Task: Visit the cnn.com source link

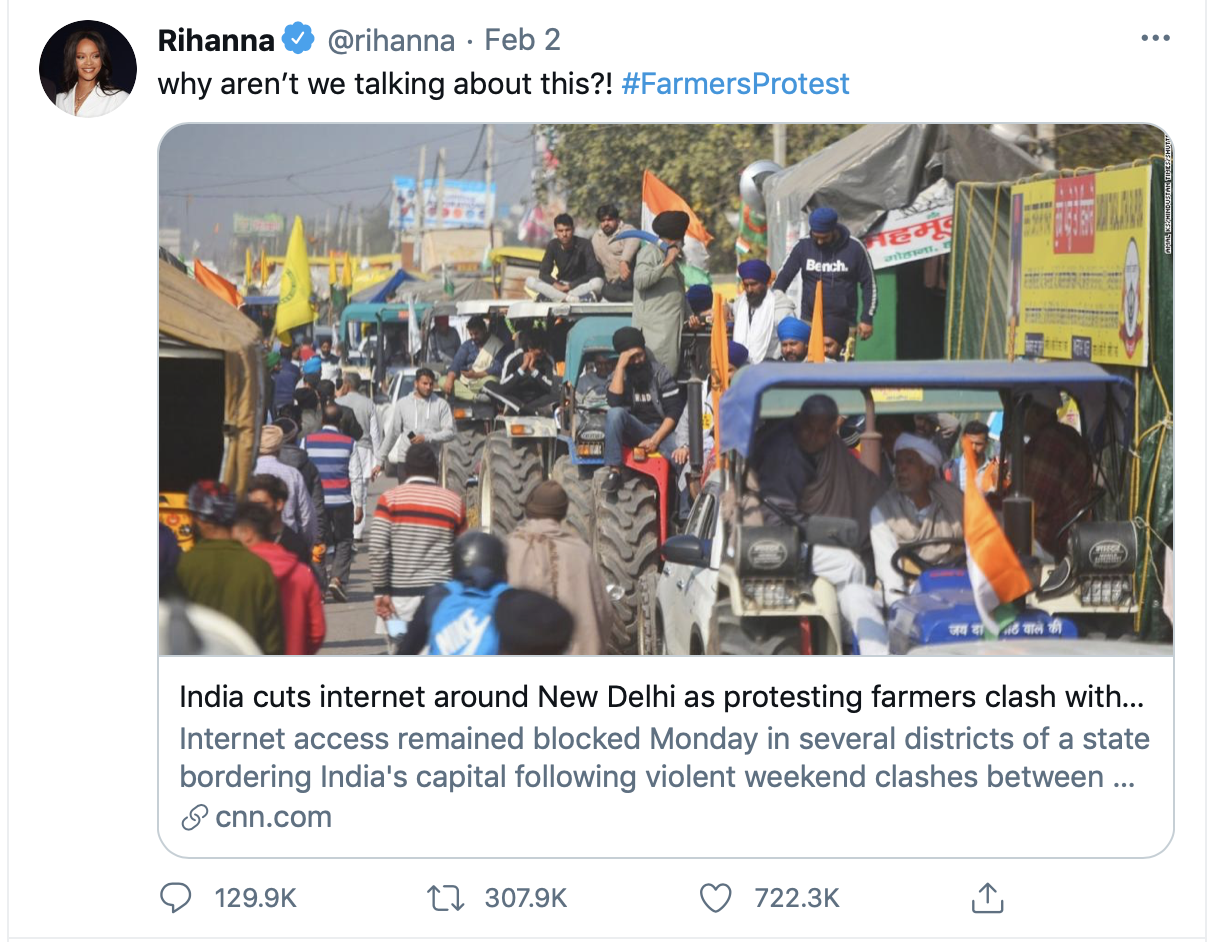Action: [273, 817]
